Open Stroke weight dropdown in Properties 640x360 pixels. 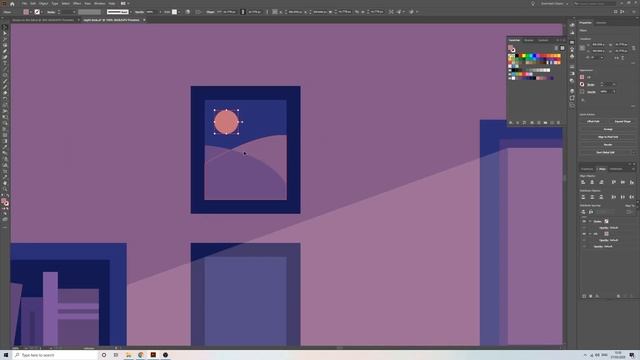613,84
